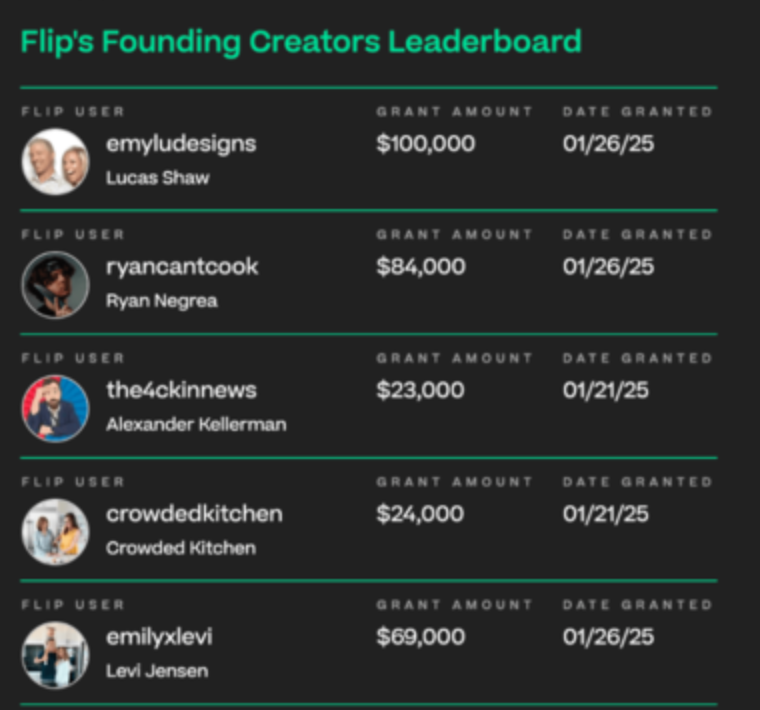
Task: Open the ryancantcook username link
Action: click(x=182, y=267)
